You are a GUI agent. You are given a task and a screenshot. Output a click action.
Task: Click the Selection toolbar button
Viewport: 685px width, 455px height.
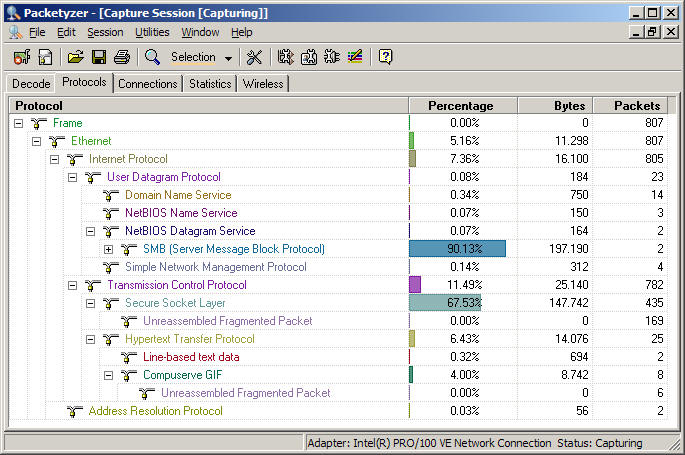pos(193,57)
